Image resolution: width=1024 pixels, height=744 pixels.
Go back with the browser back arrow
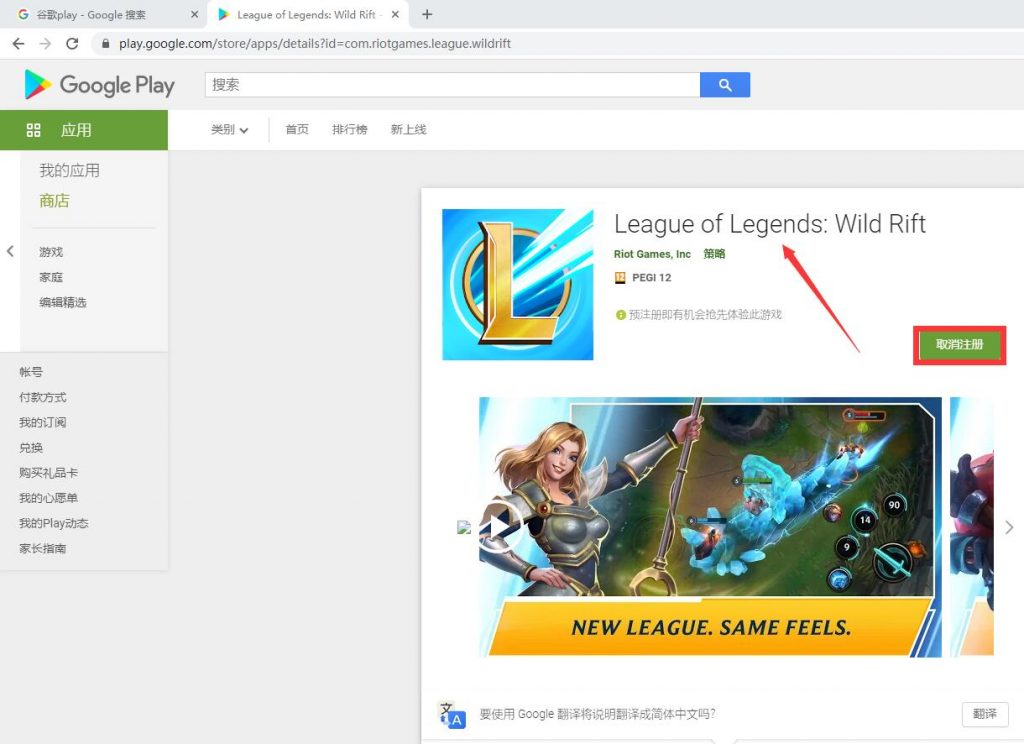point(18,44)
